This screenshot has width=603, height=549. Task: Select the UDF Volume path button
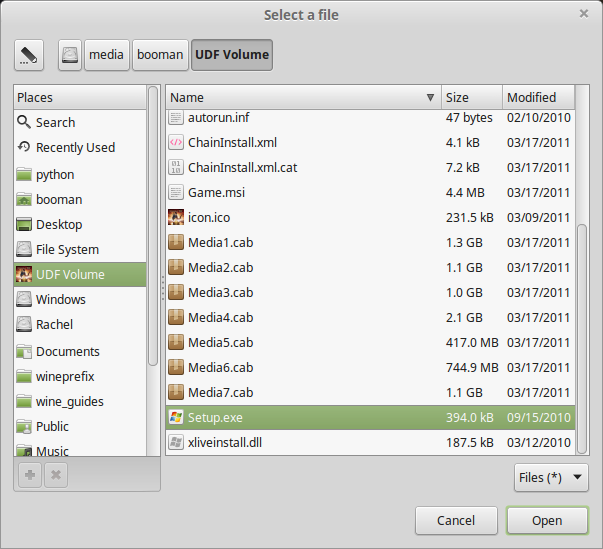(232, 55)
